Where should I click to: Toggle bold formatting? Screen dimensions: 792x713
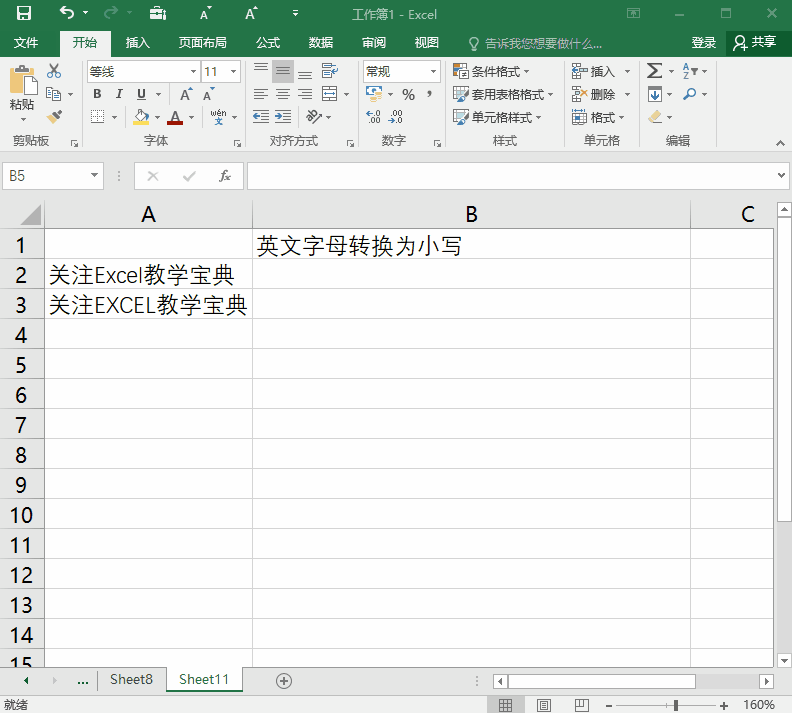pyautogui.click(x=97, y=94)
